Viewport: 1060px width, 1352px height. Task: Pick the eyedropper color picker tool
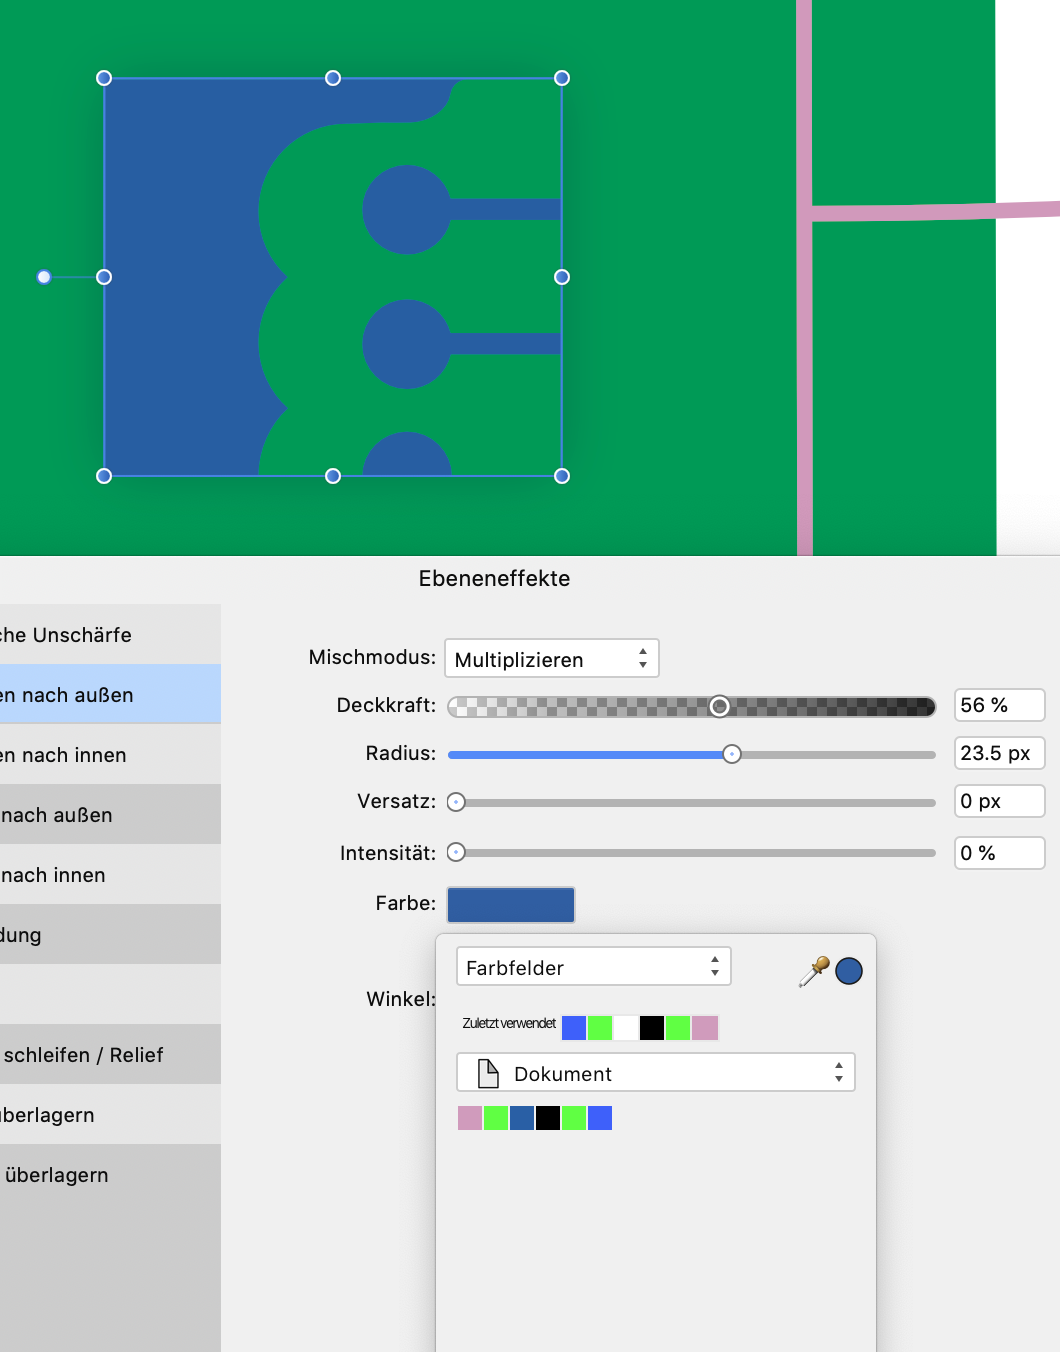814,971
